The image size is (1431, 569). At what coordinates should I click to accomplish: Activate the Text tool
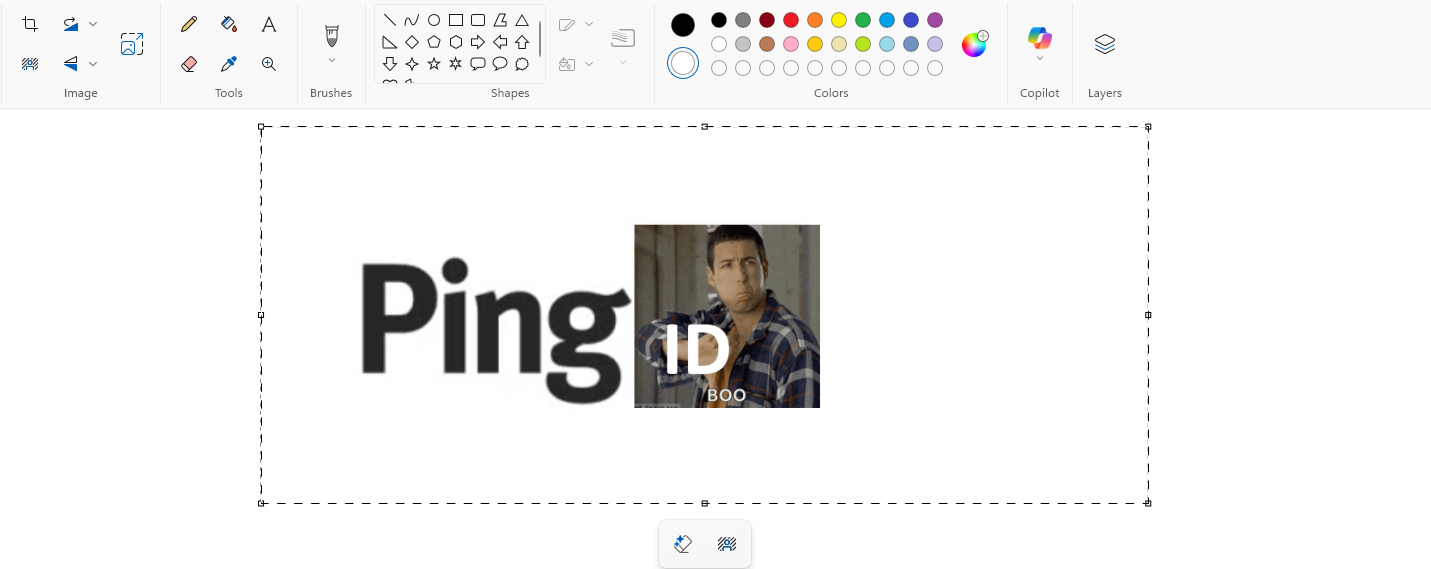[x=268, y=24]
